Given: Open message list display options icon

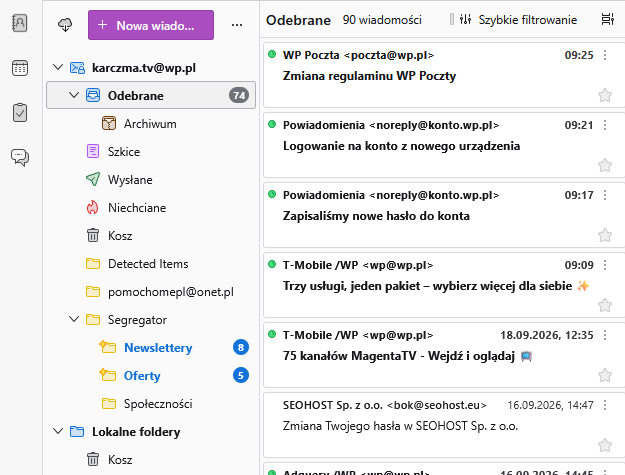Looking at the screenshot, I should coord(607,19).
